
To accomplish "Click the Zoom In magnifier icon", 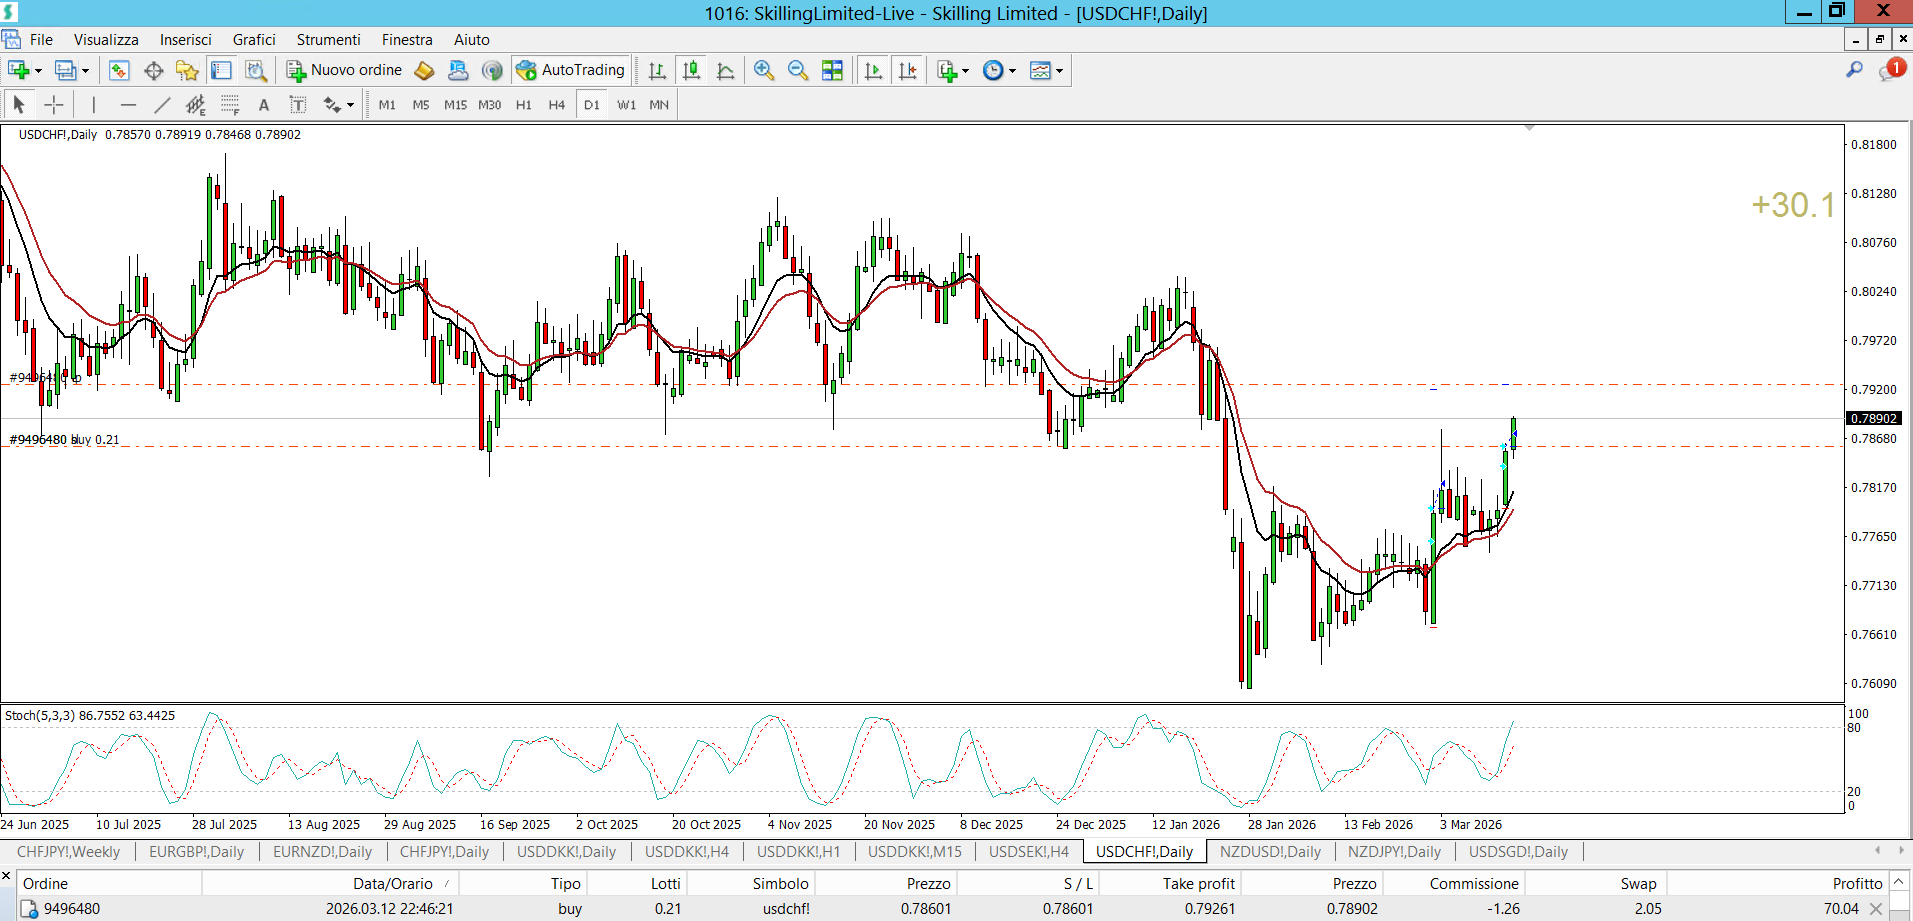I will pos(764,70).
